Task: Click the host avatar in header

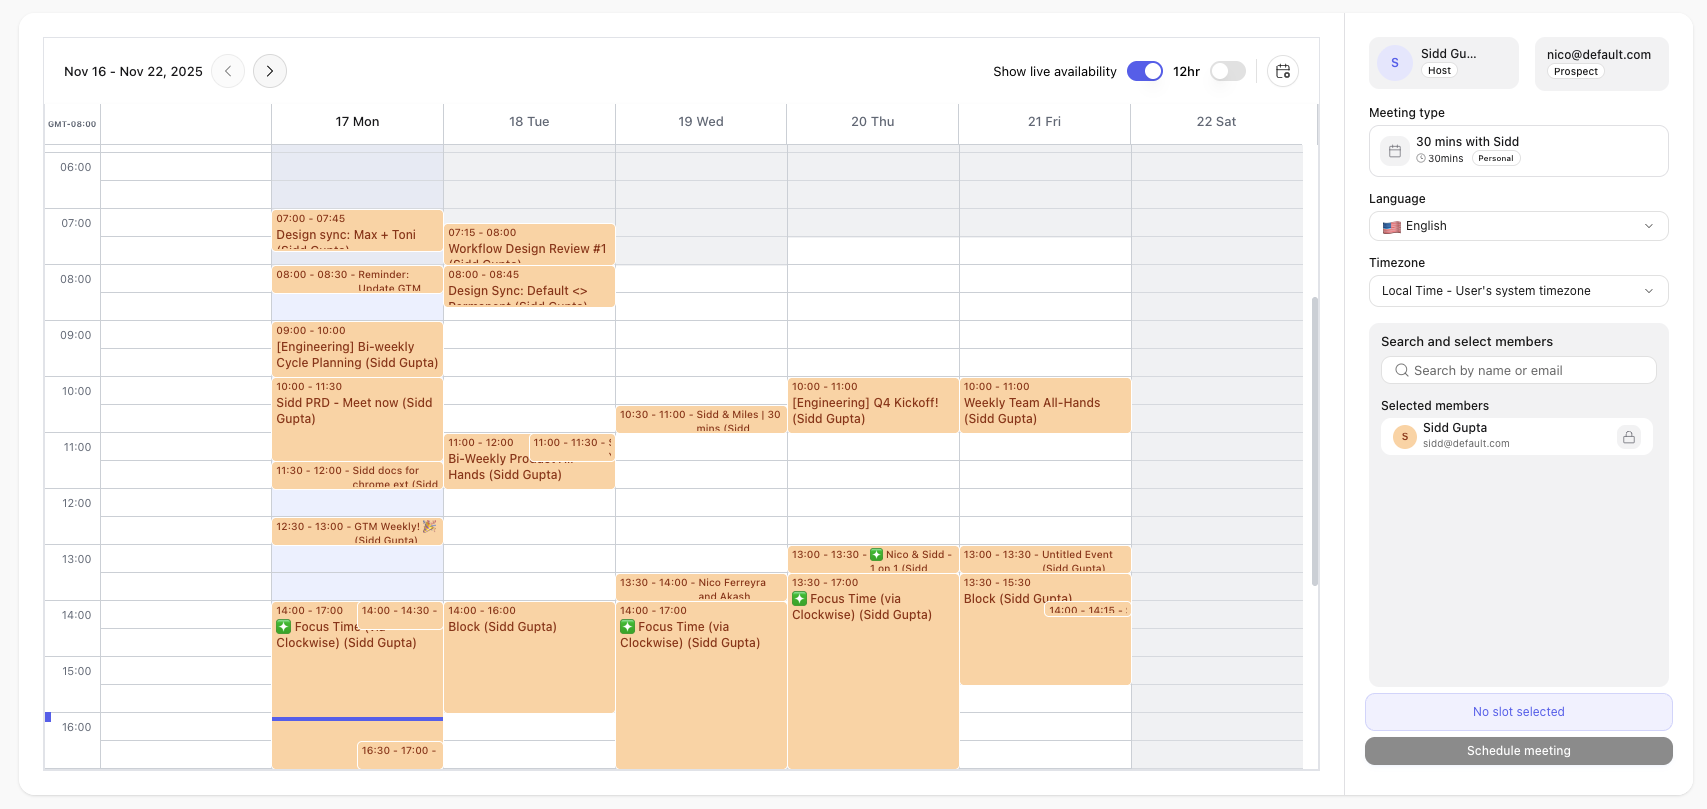Action: tap(1395, 63)
